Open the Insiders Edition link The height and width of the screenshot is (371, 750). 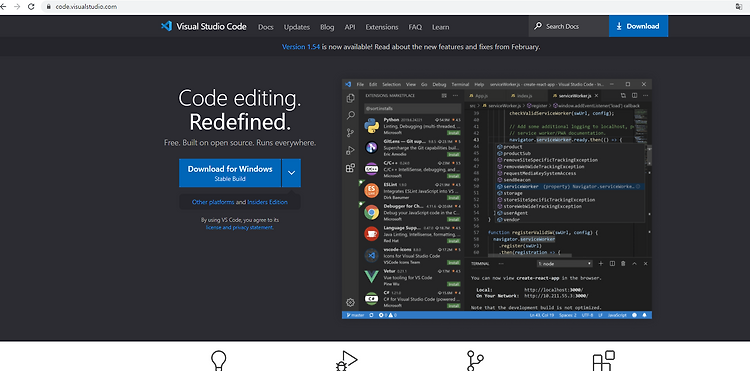267,202
